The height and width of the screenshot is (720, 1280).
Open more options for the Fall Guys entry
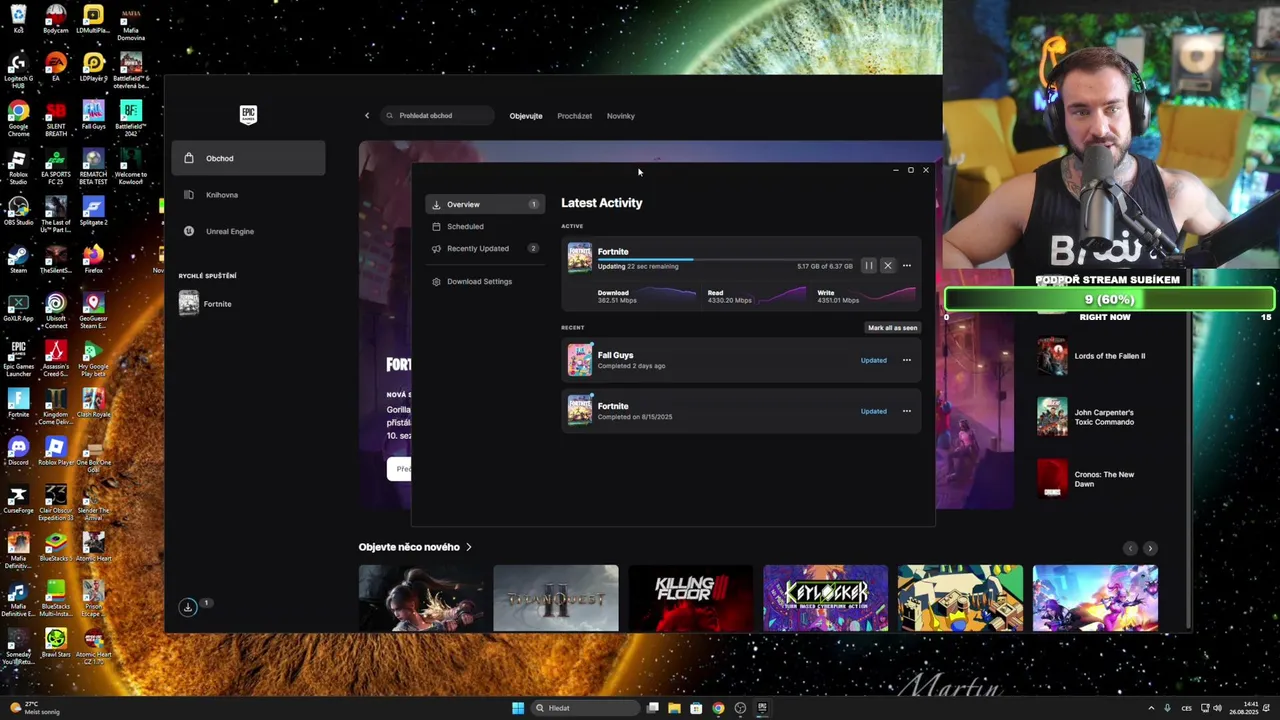[907, 360]
